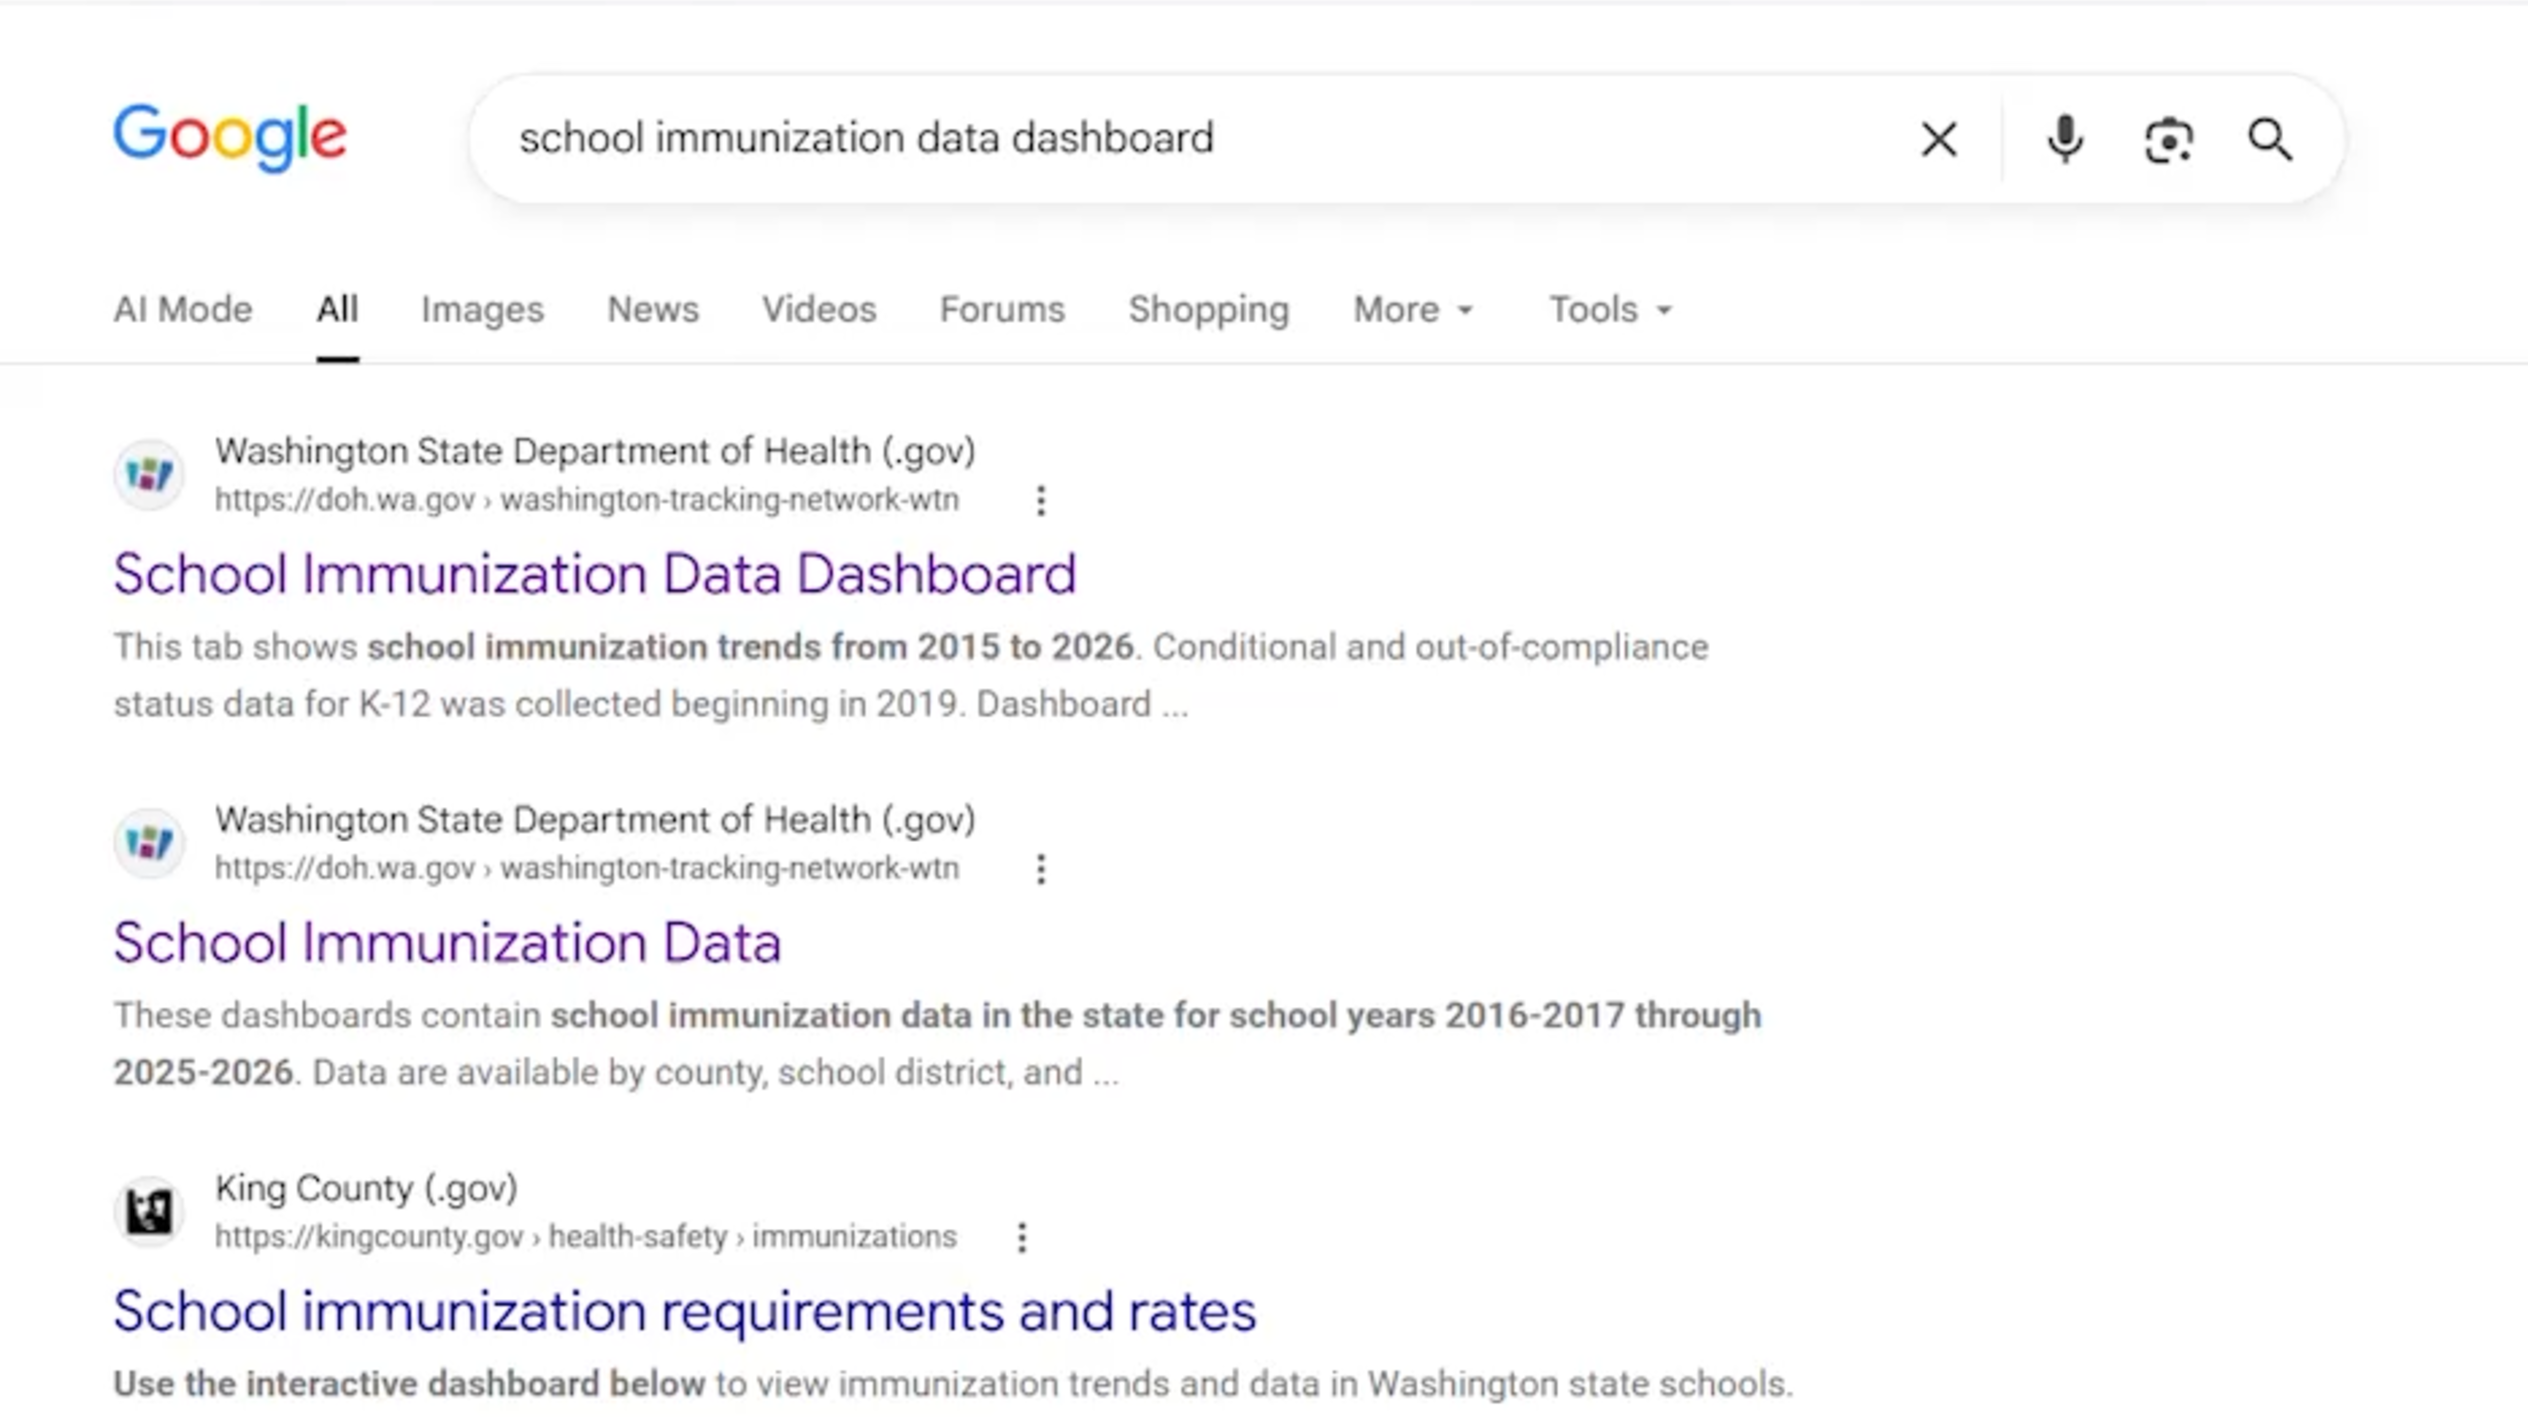
Task: Click the Google logo
Action: 230,137
